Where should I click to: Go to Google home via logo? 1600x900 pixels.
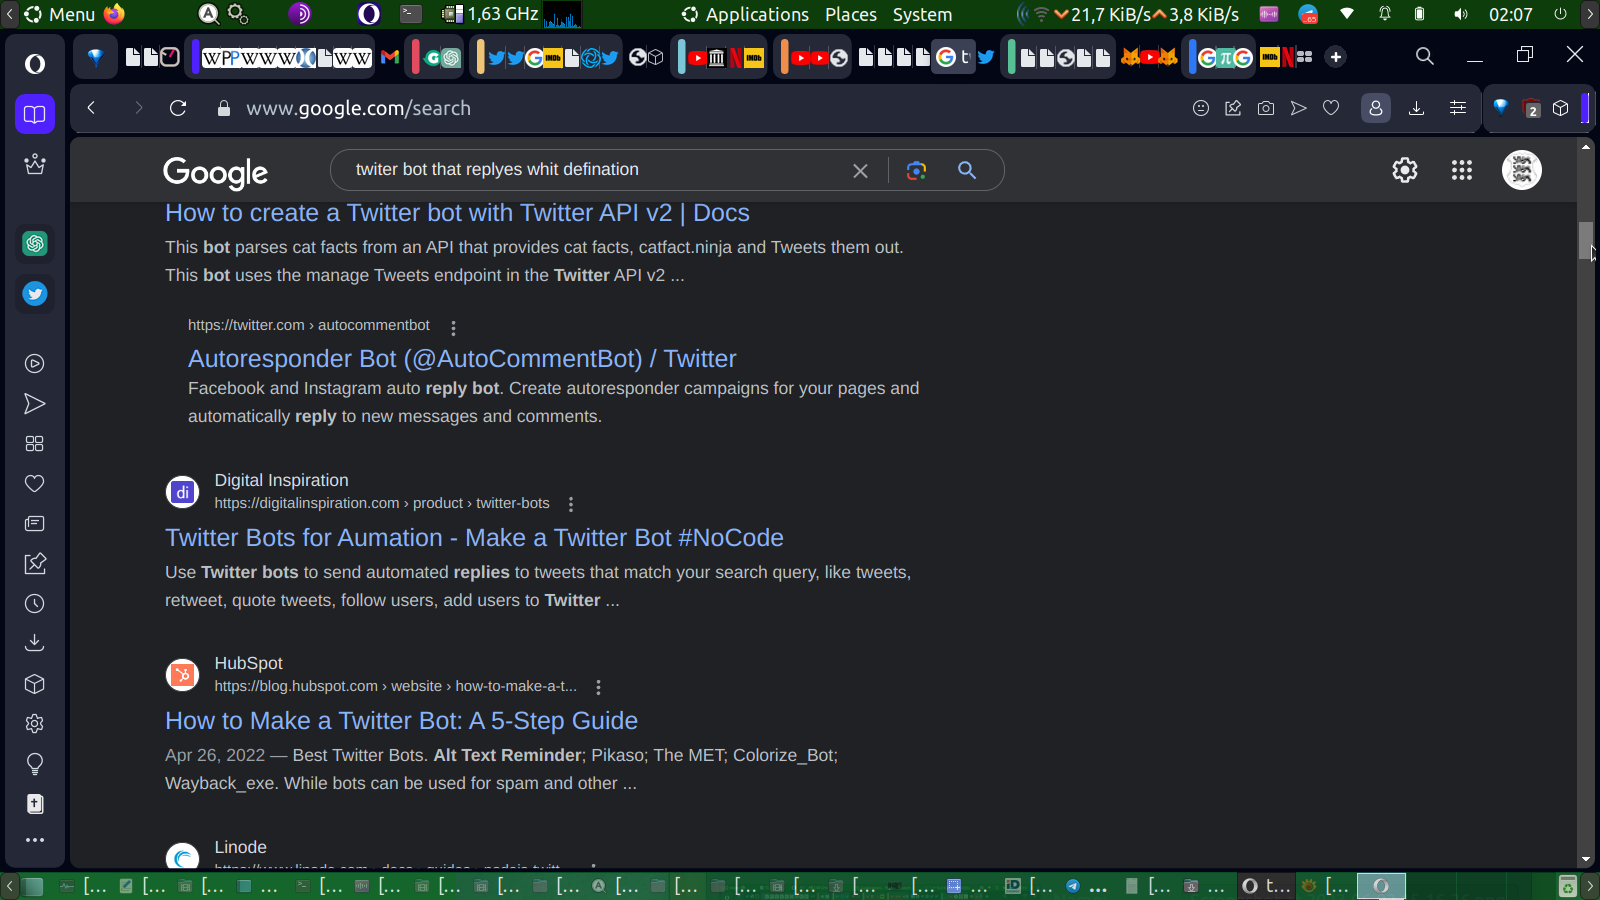pyautogui.click(x=216, y=172)
